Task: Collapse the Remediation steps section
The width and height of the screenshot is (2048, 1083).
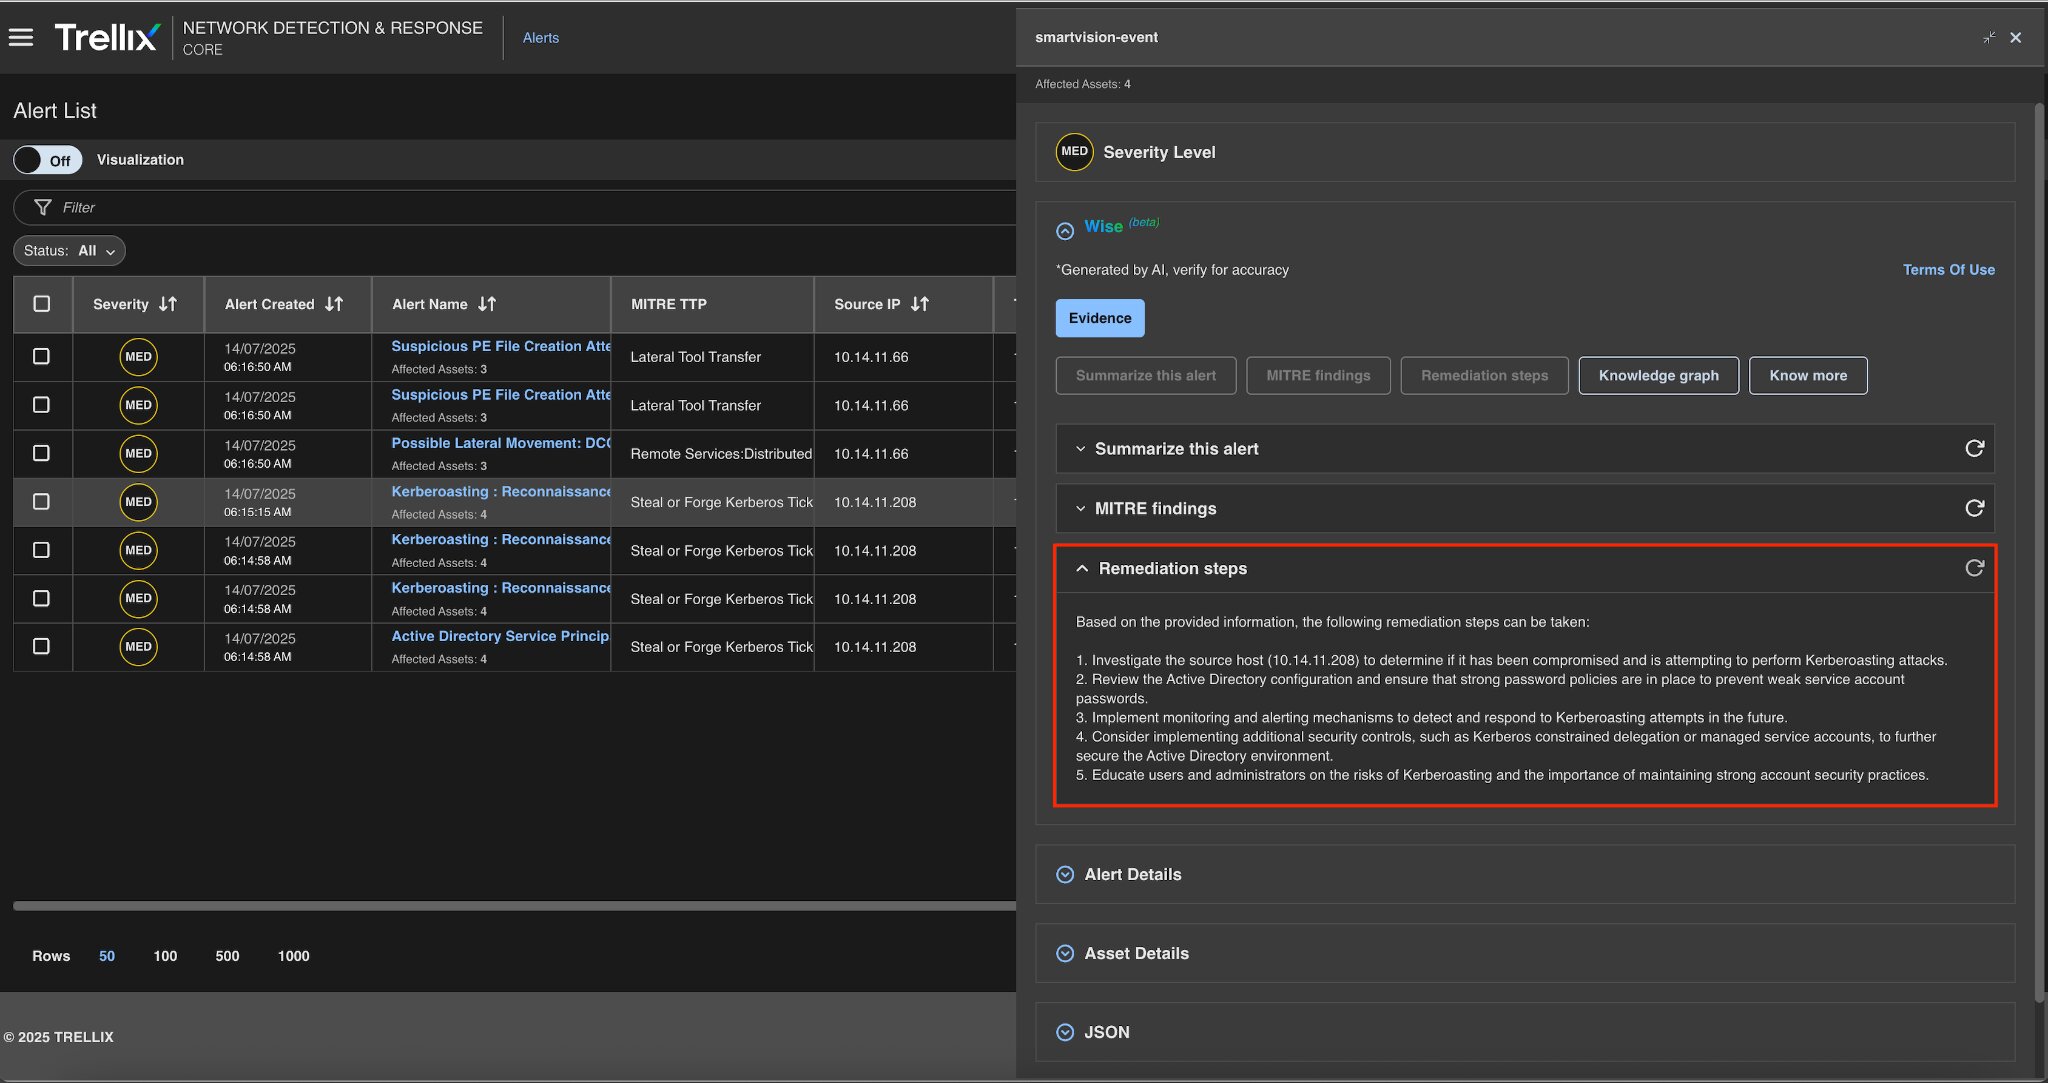Action: 1082,568
